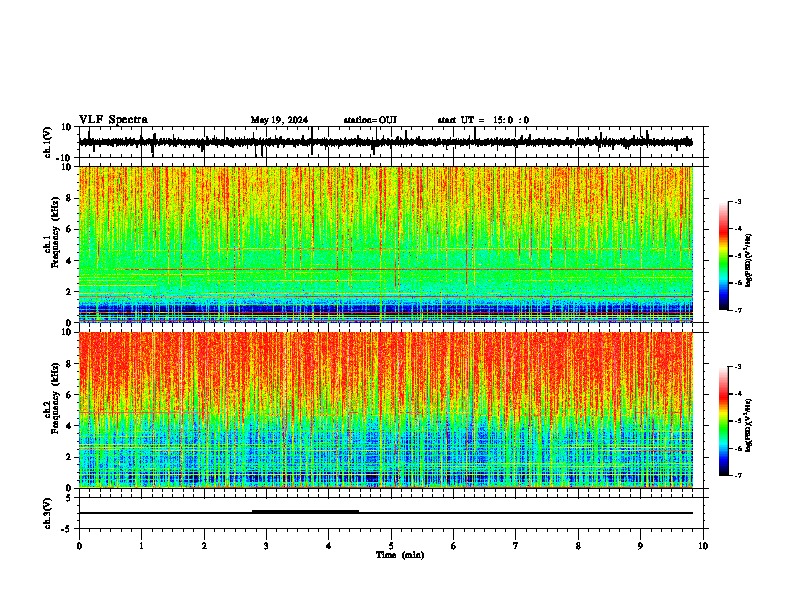Click the 'Time (min)' axis label
This screenshot has width=792, height=612.
tap(400, 555)
